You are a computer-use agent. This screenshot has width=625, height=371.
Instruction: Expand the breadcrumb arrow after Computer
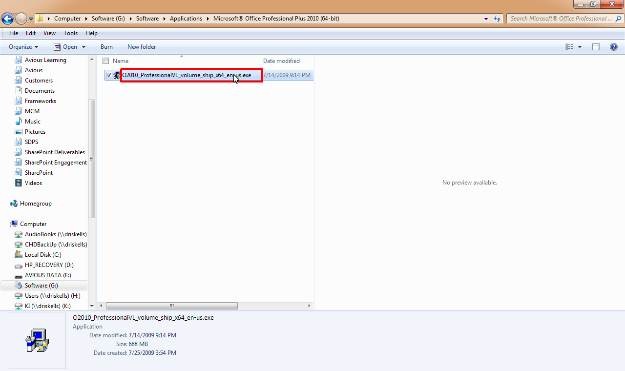[86, 19]
